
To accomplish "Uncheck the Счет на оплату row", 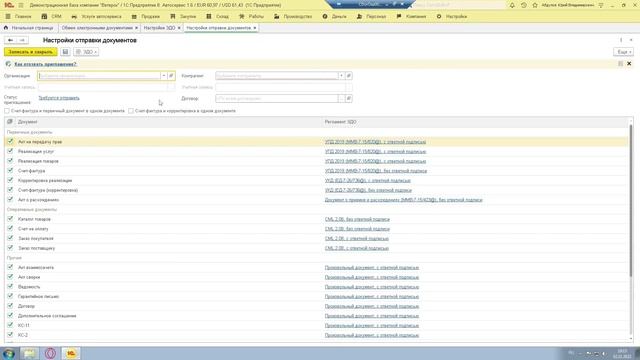I will click(10, 229).
